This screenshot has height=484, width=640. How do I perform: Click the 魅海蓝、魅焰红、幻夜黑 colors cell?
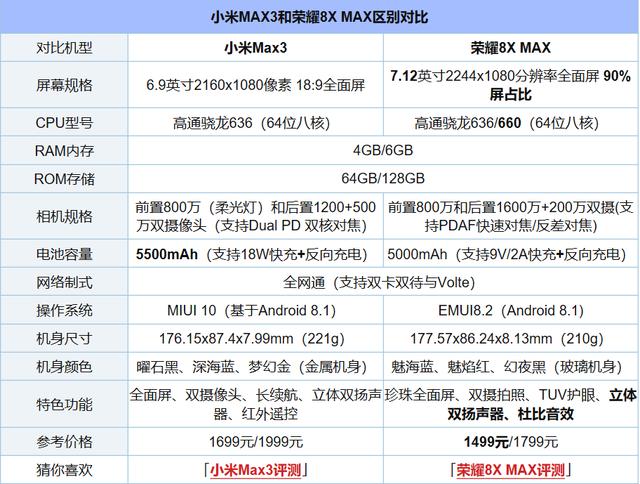(x=511, y=367)
